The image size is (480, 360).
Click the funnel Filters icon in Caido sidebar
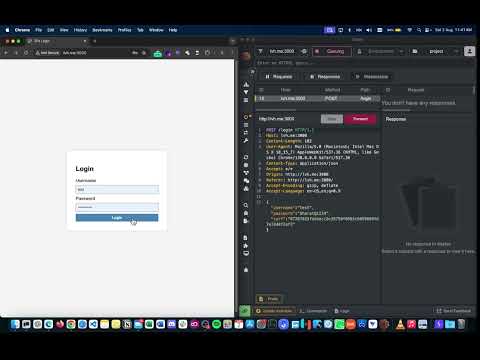(246, 92)
